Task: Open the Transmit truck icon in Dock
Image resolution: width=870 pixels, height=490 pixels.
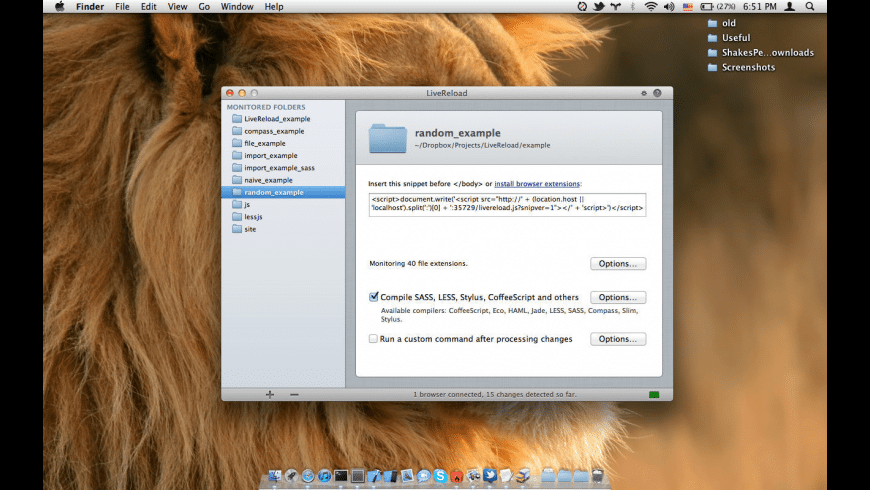Action: click(523, 476)
